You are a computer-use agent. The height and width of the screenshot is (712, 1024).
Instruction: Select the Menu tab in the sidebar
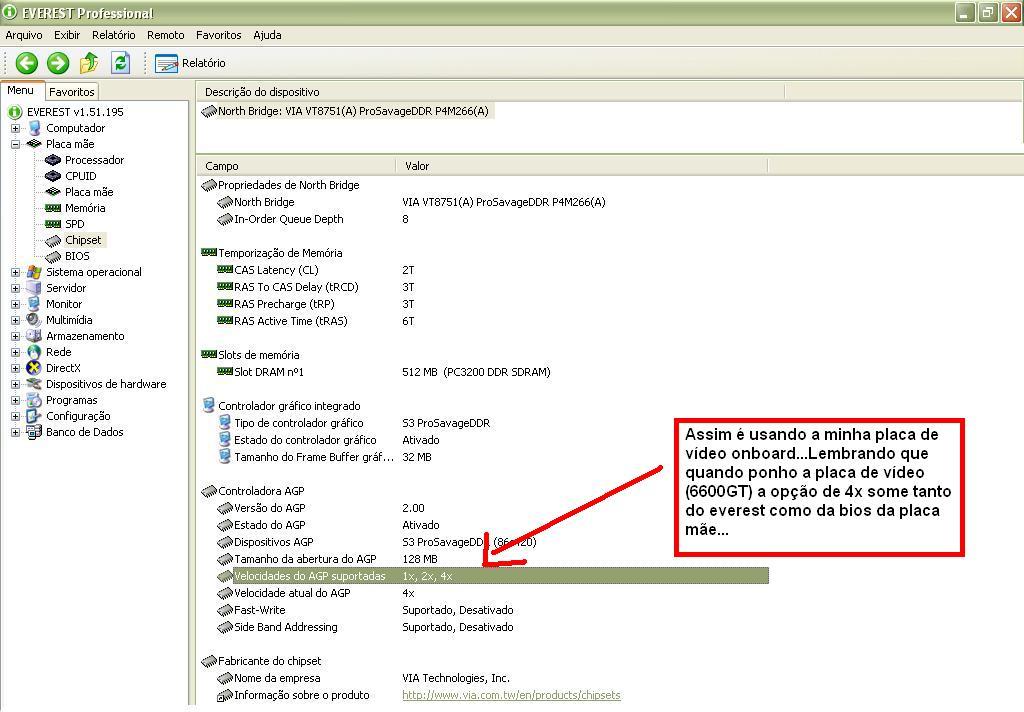21,90
